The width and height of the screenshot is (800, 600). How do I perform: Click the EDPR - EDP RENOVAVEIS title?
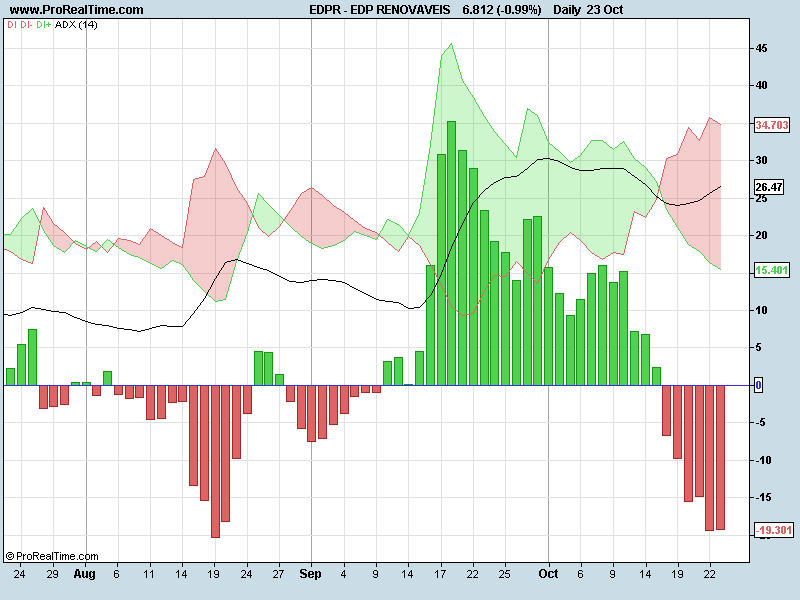pos(380,10)
